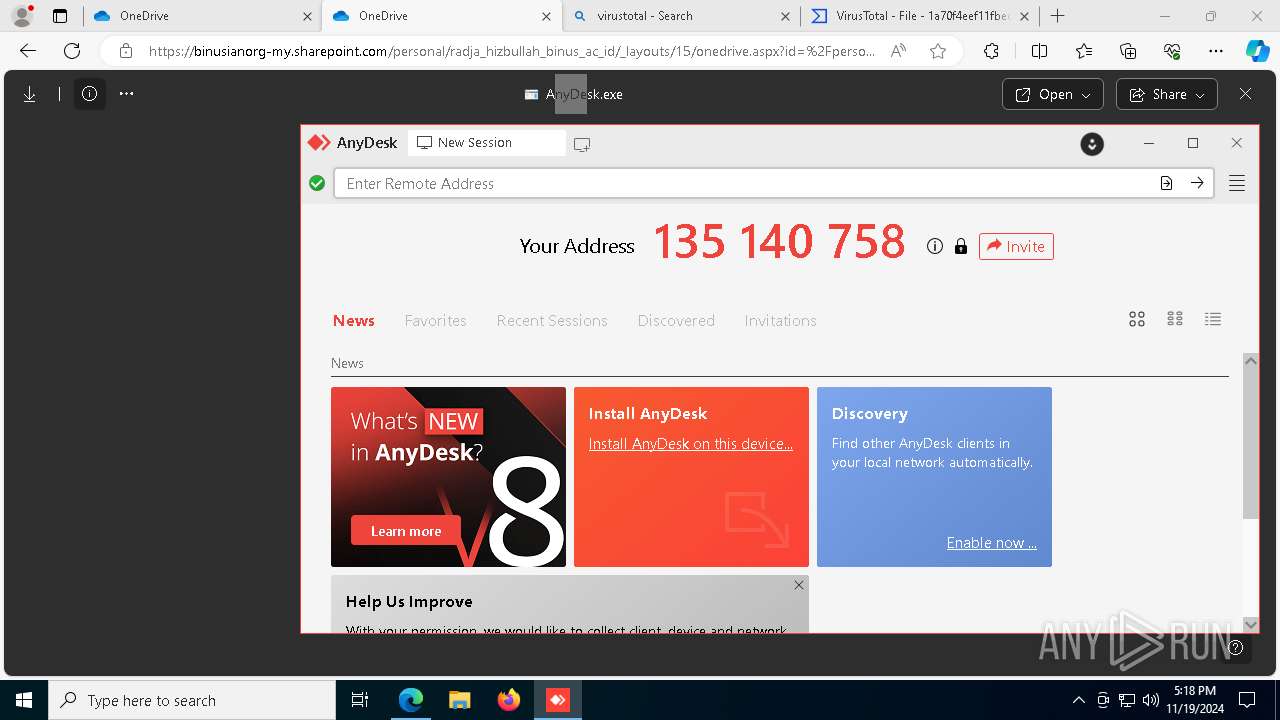Close the OneDrive file preview
The image size is (1280, 720).
pos(1245,94)
